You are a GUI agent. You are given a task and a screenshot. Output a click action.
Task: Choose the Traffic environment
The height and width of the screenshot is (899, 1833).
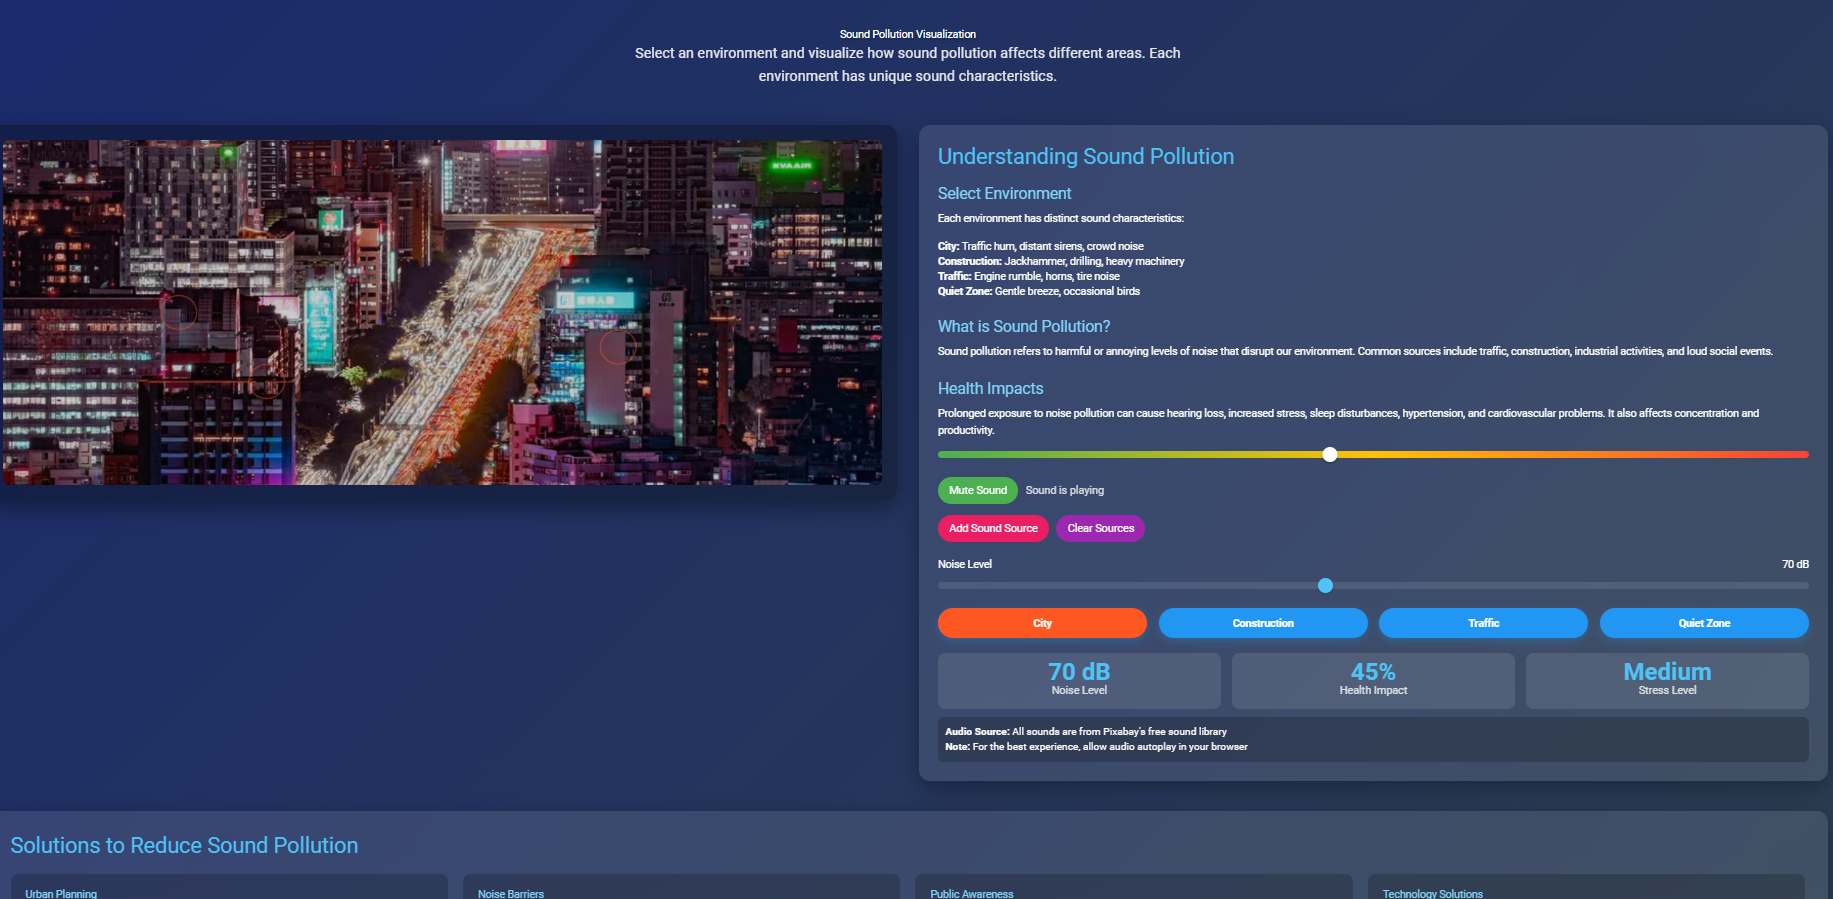click(1483, 623)
